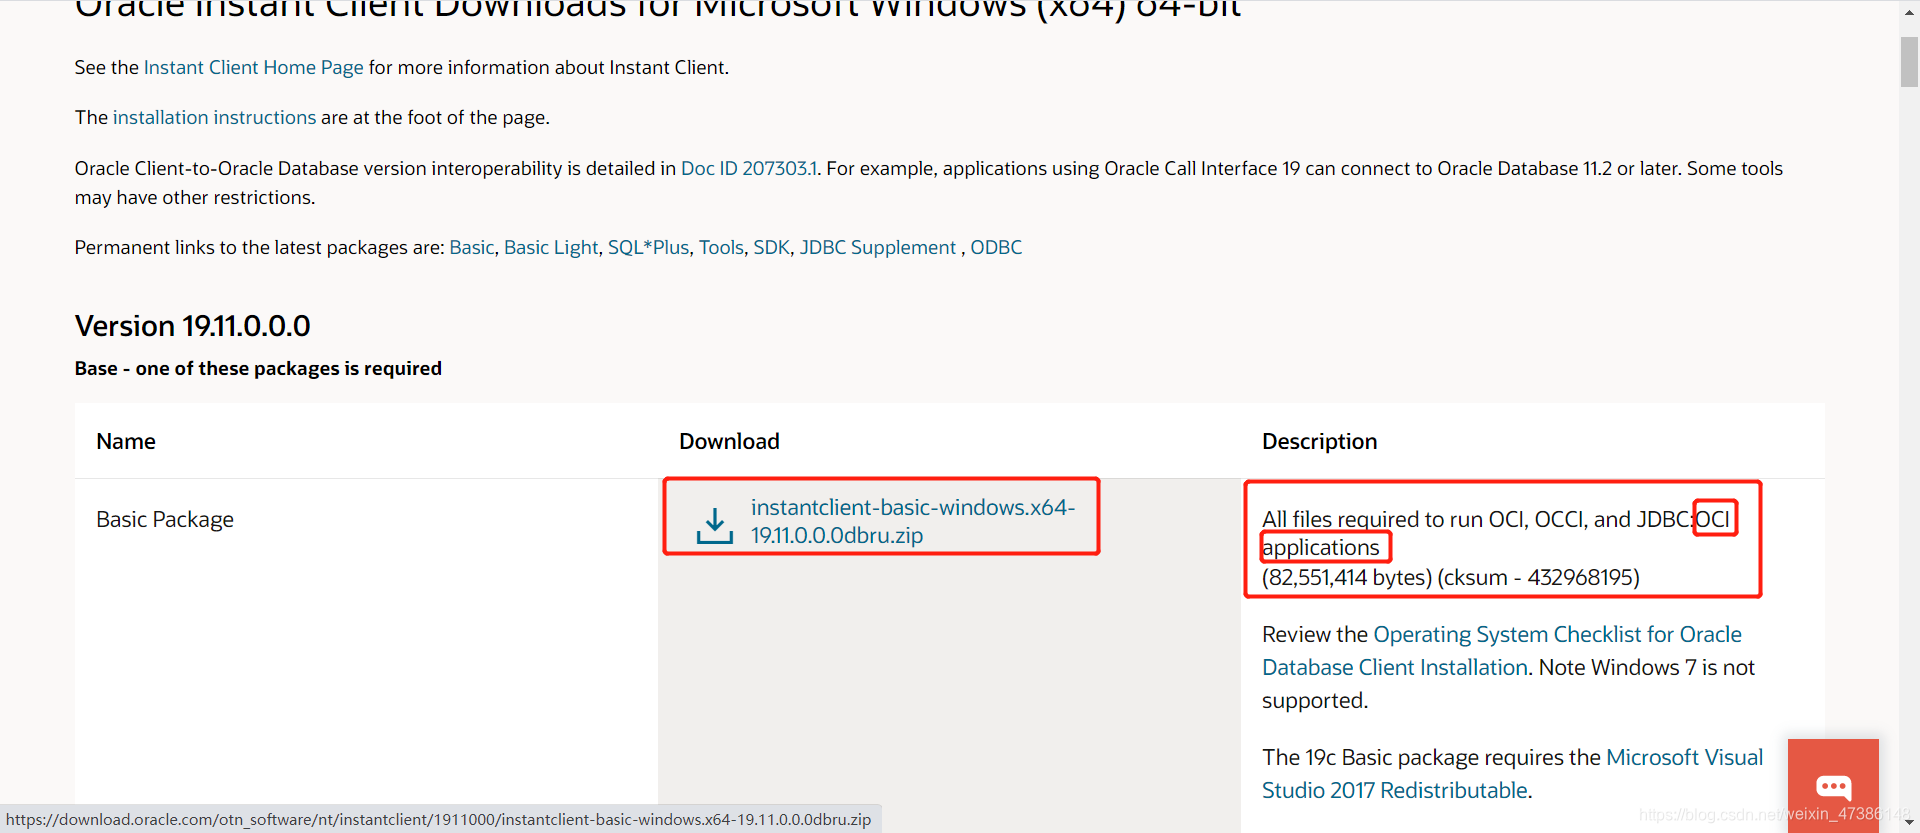This screenshot has width=1920, height=833.
Task: Select the Version 19.11.0.0.0 heading
Action: (193, 326)
